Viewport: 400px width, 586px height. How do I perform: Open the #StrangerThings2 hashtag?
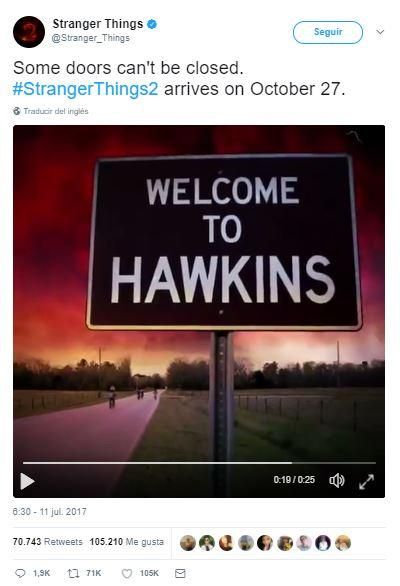tap(86, 89)
